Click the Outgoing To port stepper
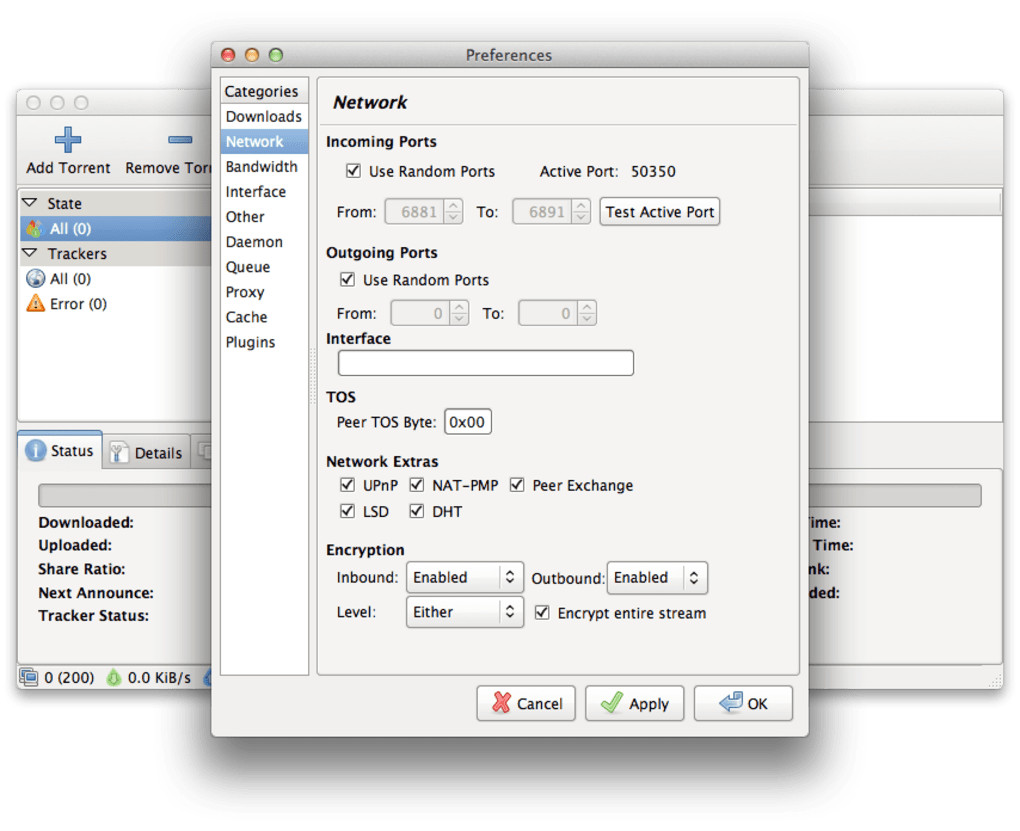Screen dimensions: 1020x831 pyautogui.click(x=587, y=313)
